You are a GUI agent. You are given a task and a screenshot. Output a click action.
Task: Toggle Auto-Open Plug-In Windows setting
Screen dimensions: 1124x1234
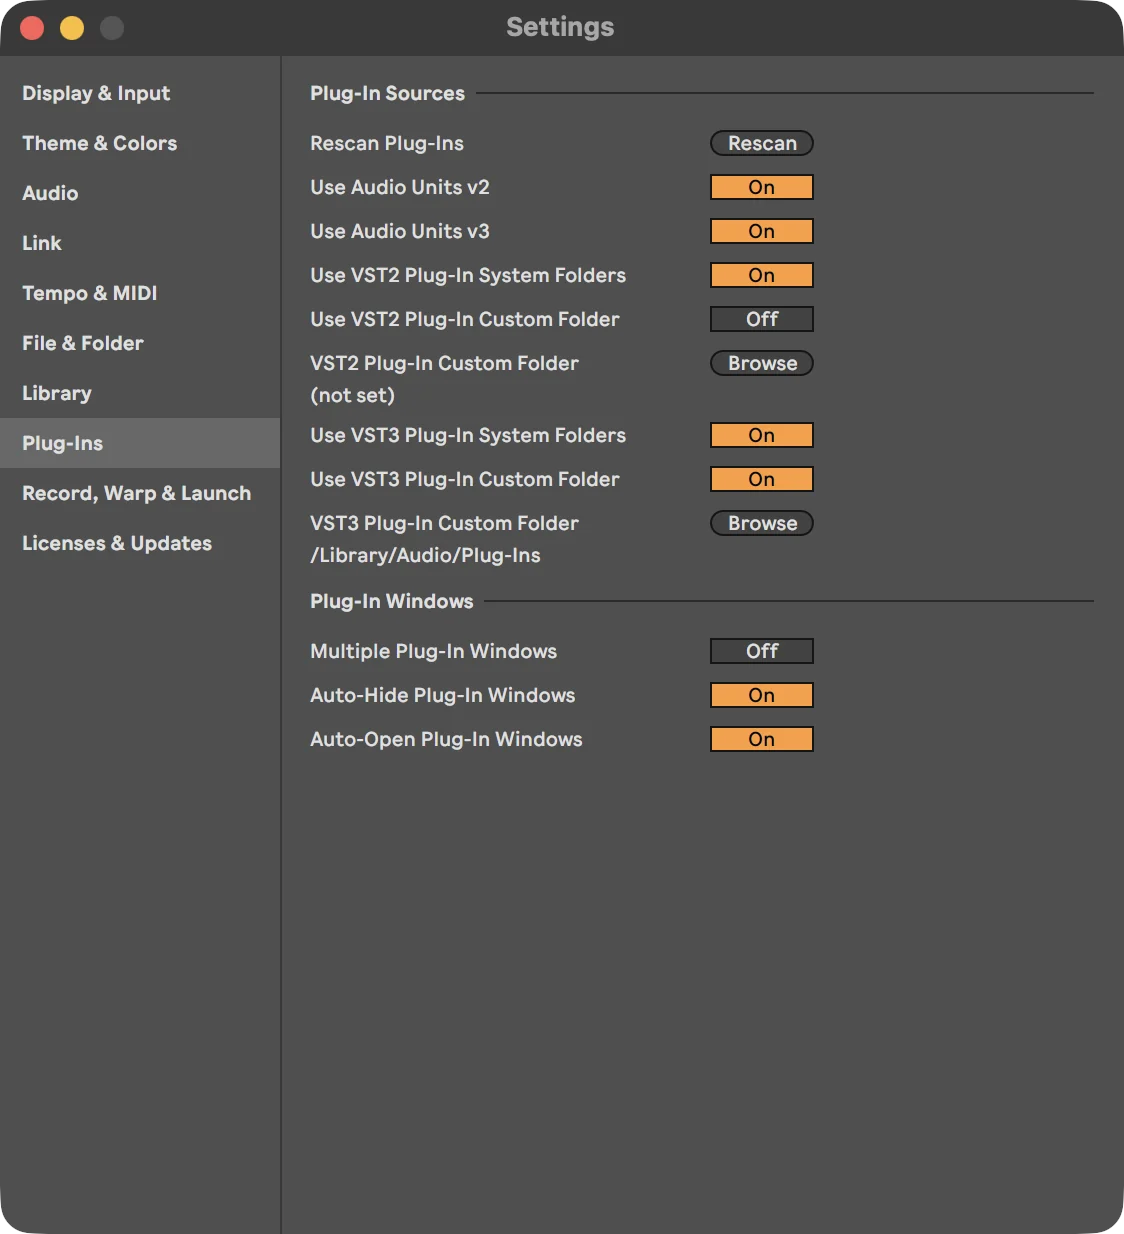click(762, 739)
